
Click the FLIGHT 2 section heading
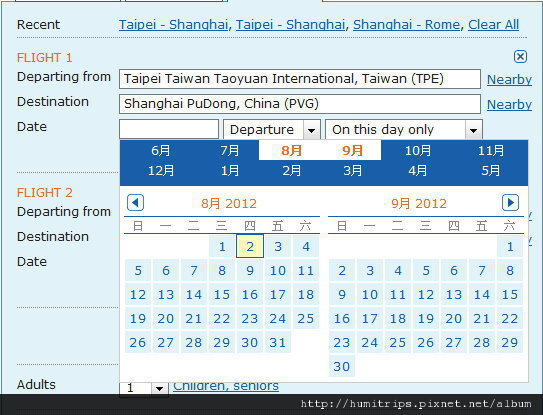[45, 192]
